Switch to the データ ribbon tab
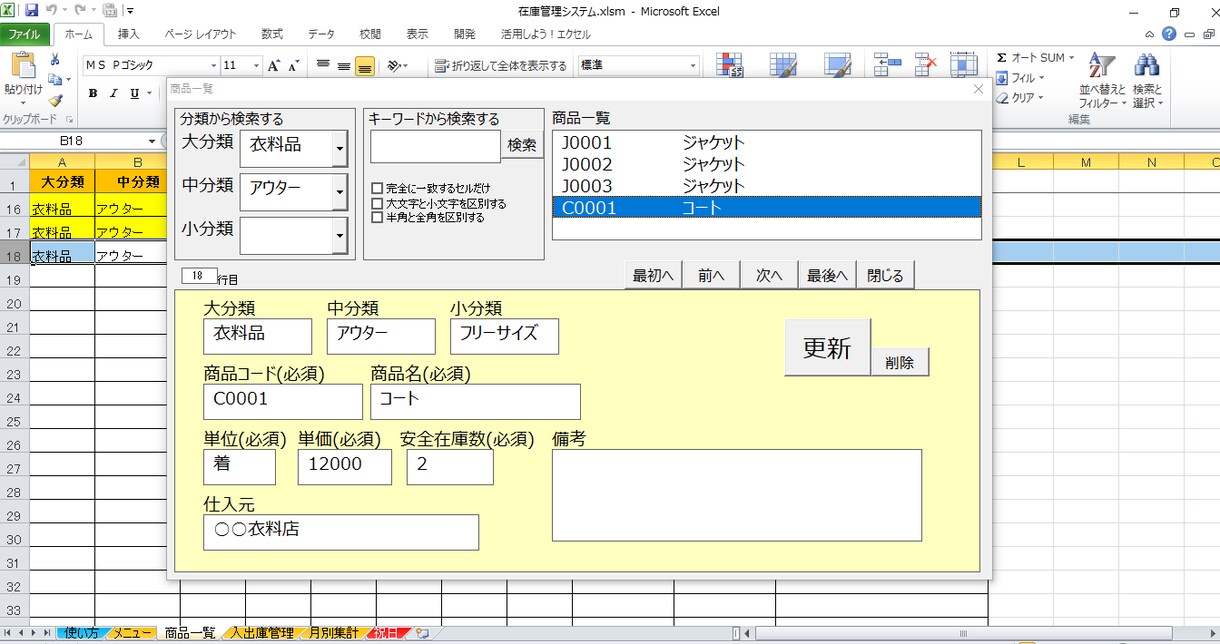This screenshot has width=1220, height=644. pos(322,34)
